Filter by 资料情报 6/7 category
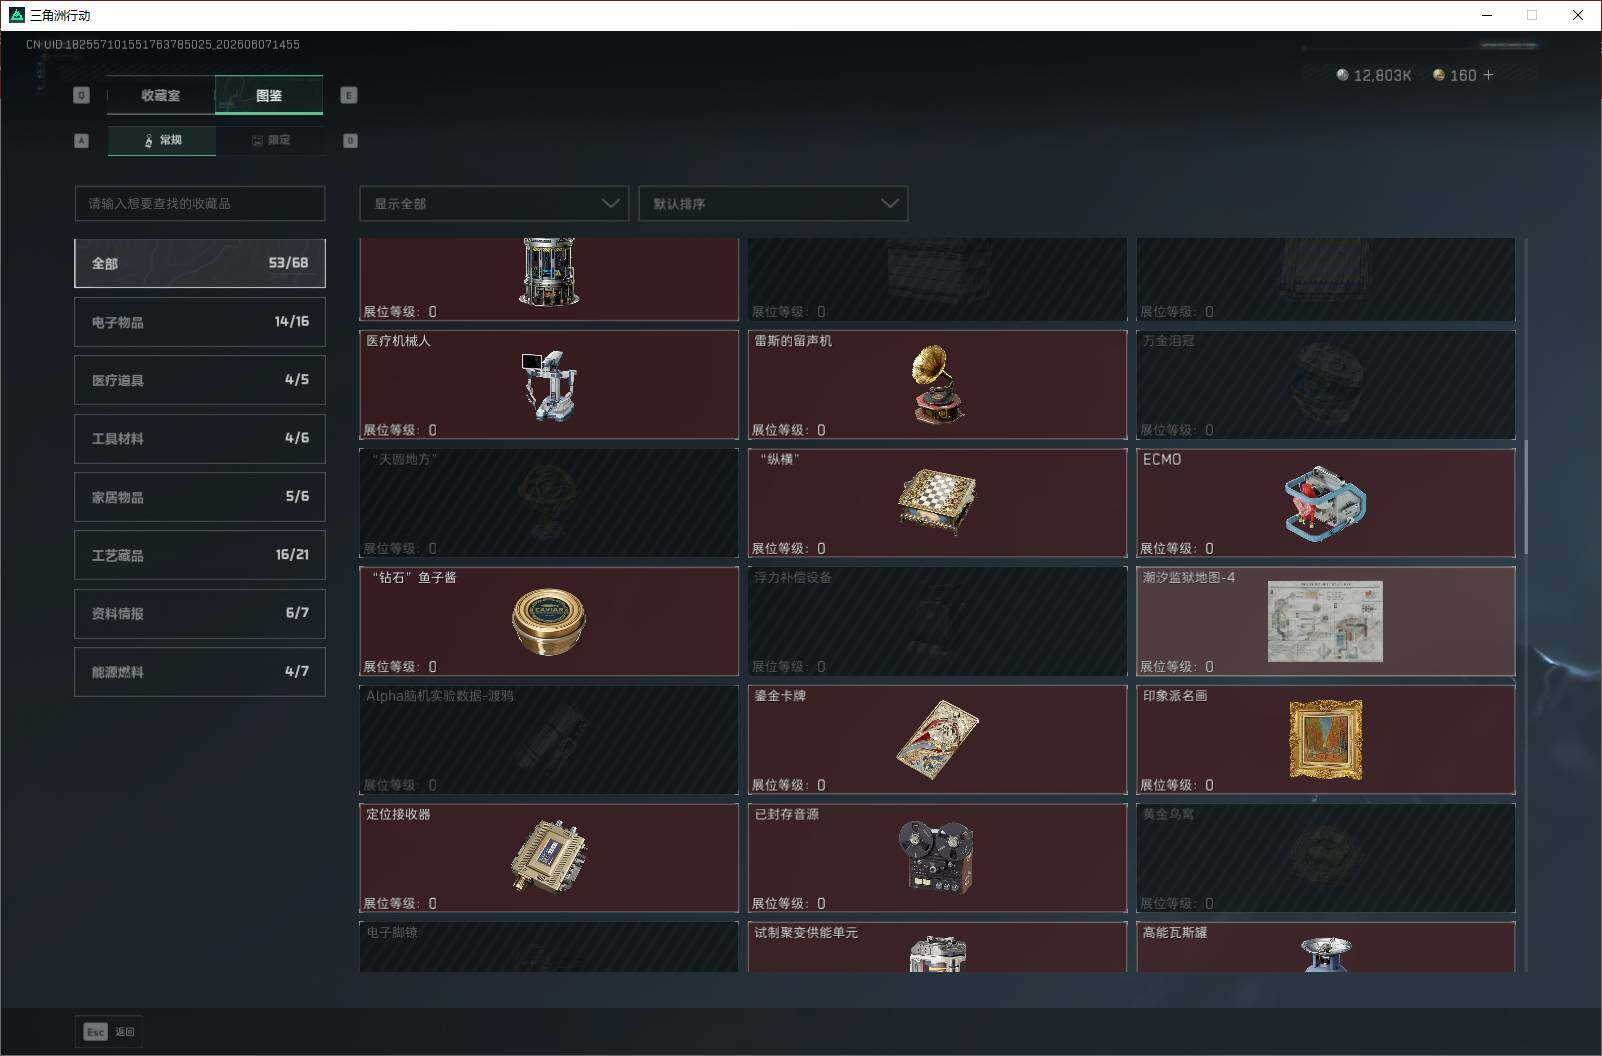This screenshot has width=1602, height=1056. tap(200, 613)
